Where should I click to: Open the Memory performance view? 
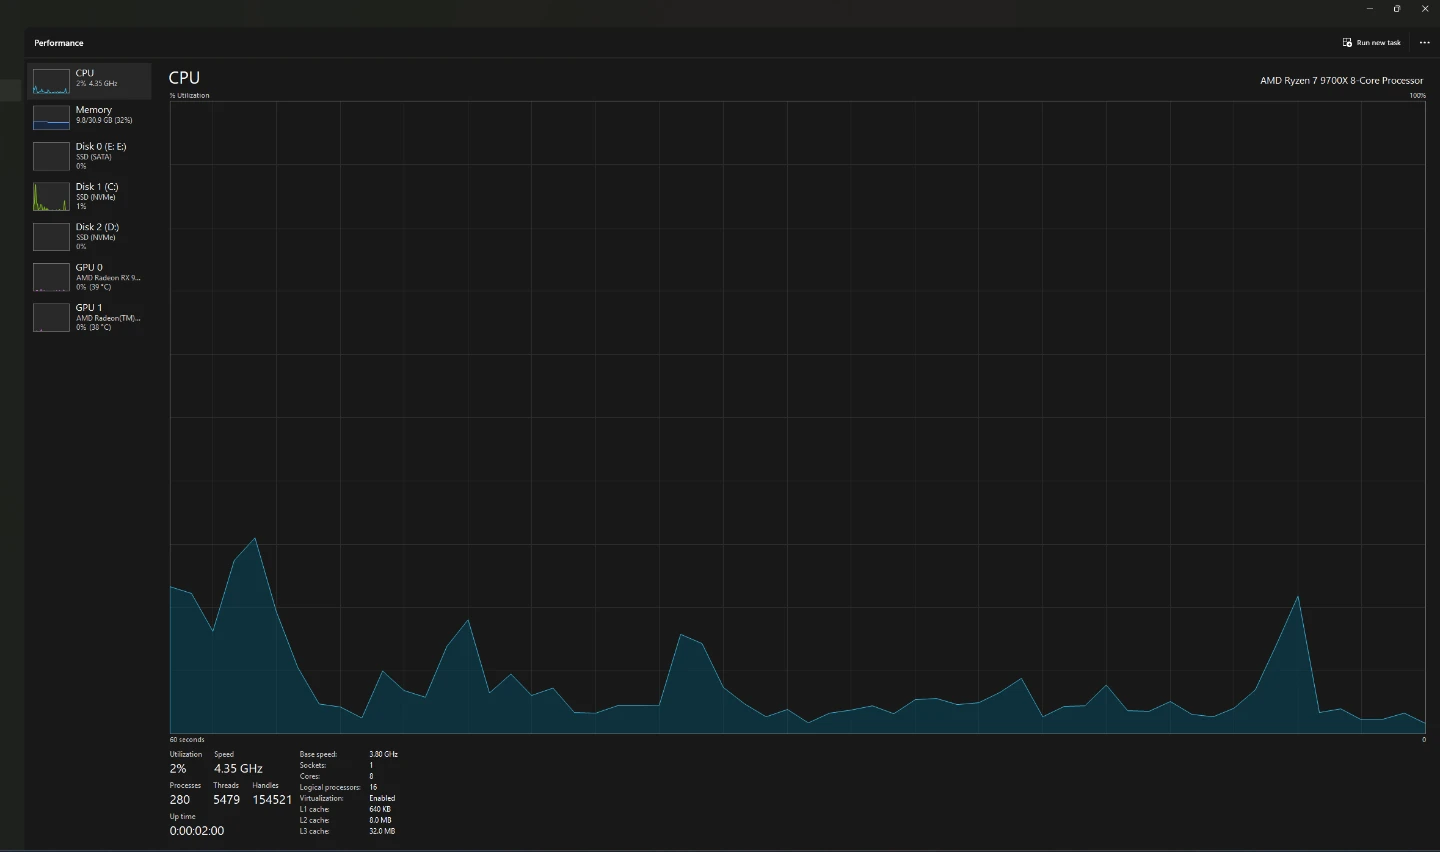point(89,117)
